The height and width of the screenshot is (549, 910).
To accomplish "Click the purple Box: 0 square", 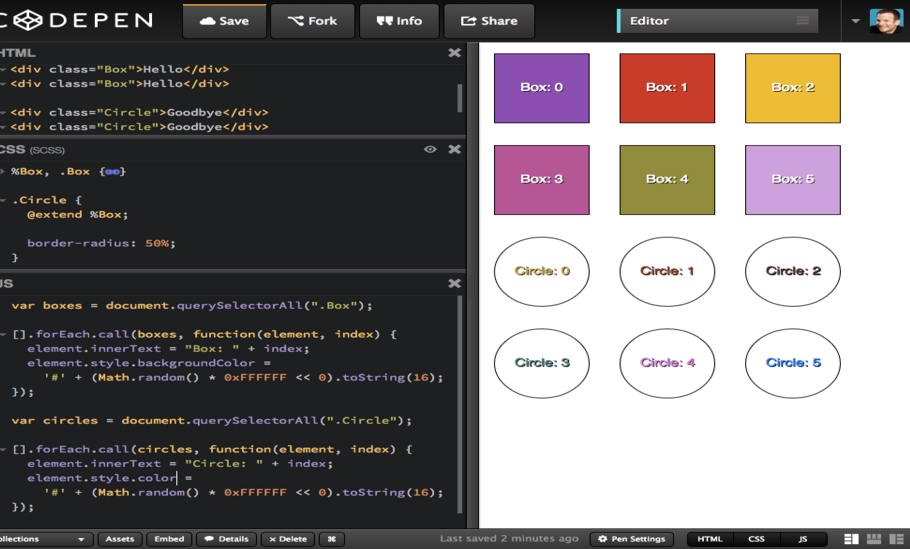I will 541,88.
